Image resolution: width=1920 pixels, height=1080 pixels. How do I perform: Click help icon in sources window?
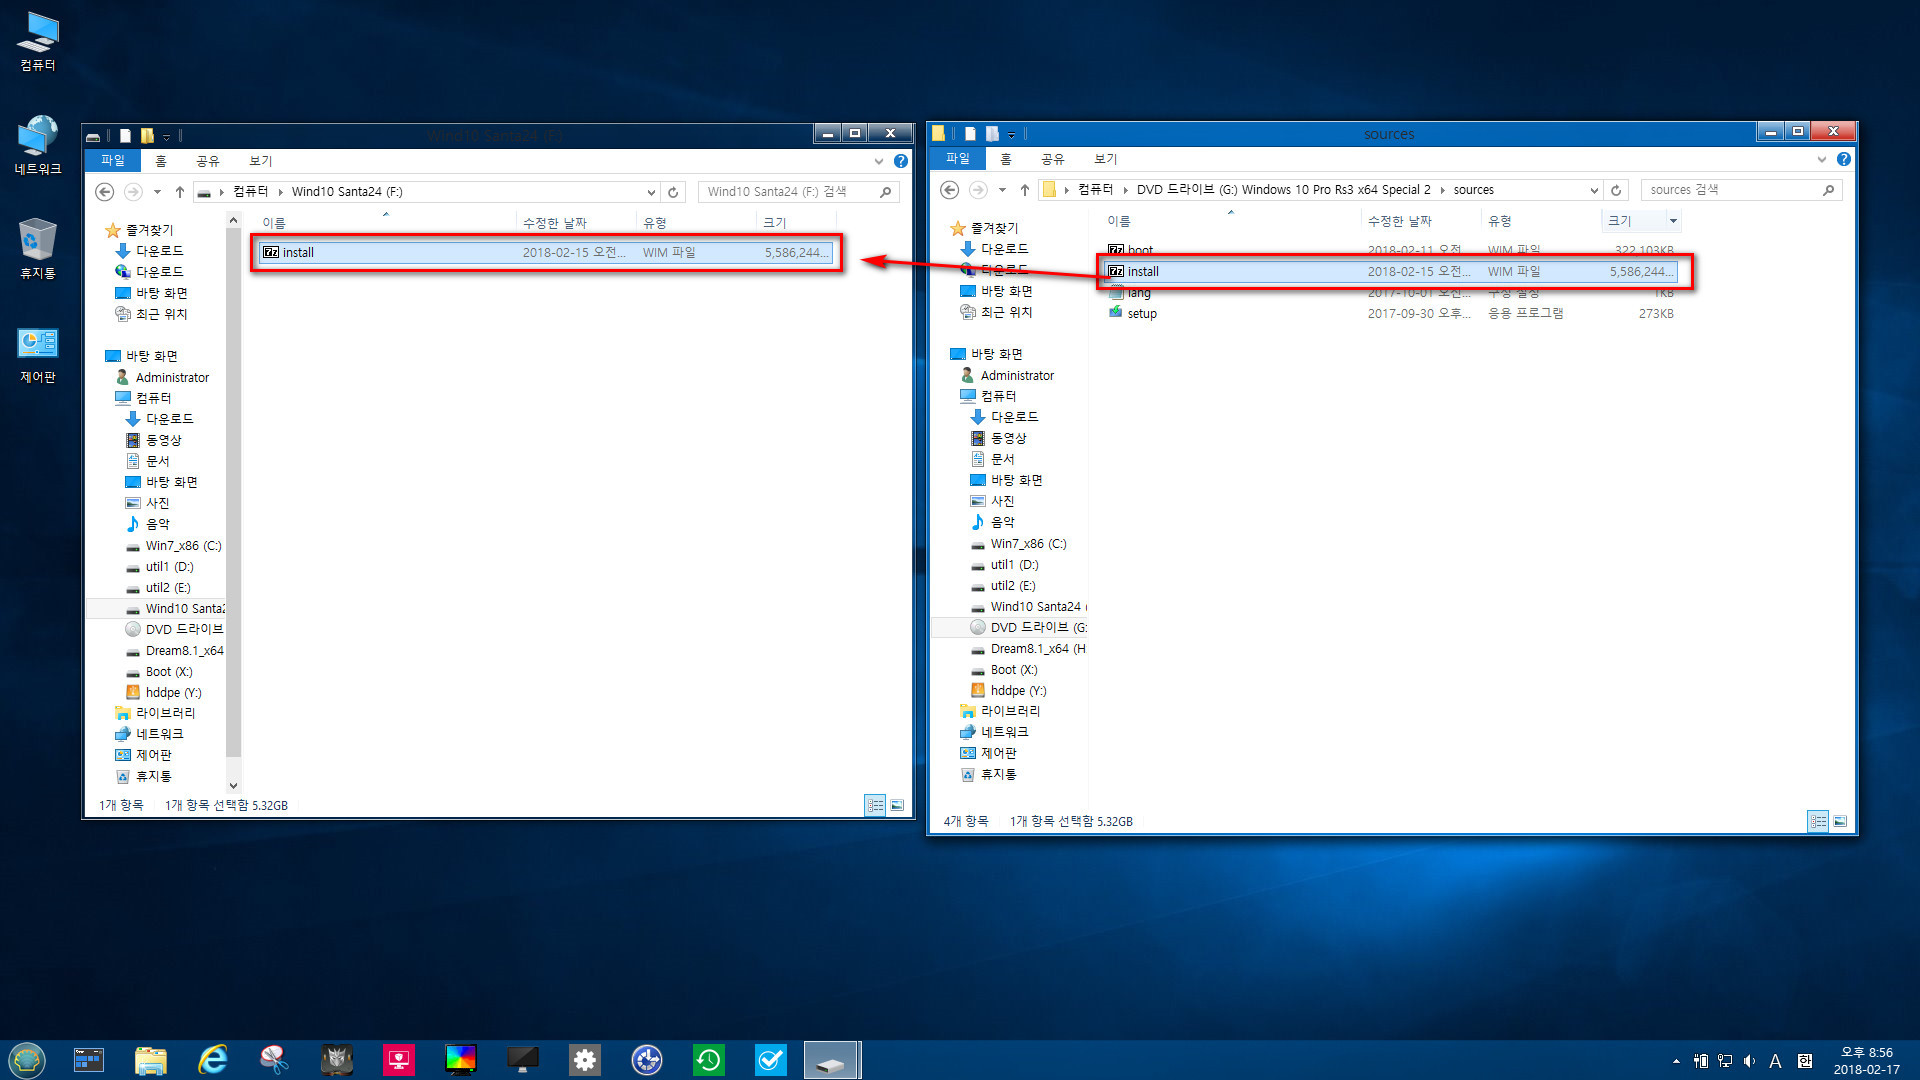[1844, 159]
